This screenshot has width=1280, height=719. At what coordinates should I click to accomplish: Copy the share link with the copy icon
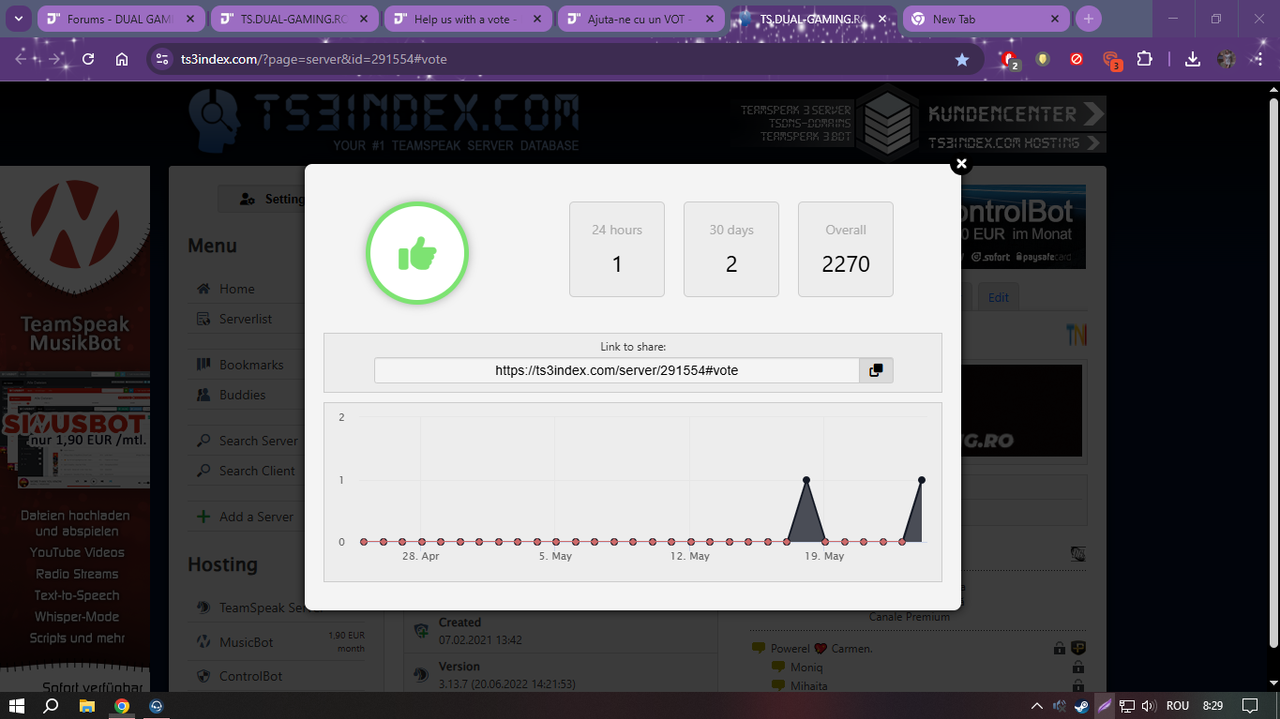coord(876,370)
